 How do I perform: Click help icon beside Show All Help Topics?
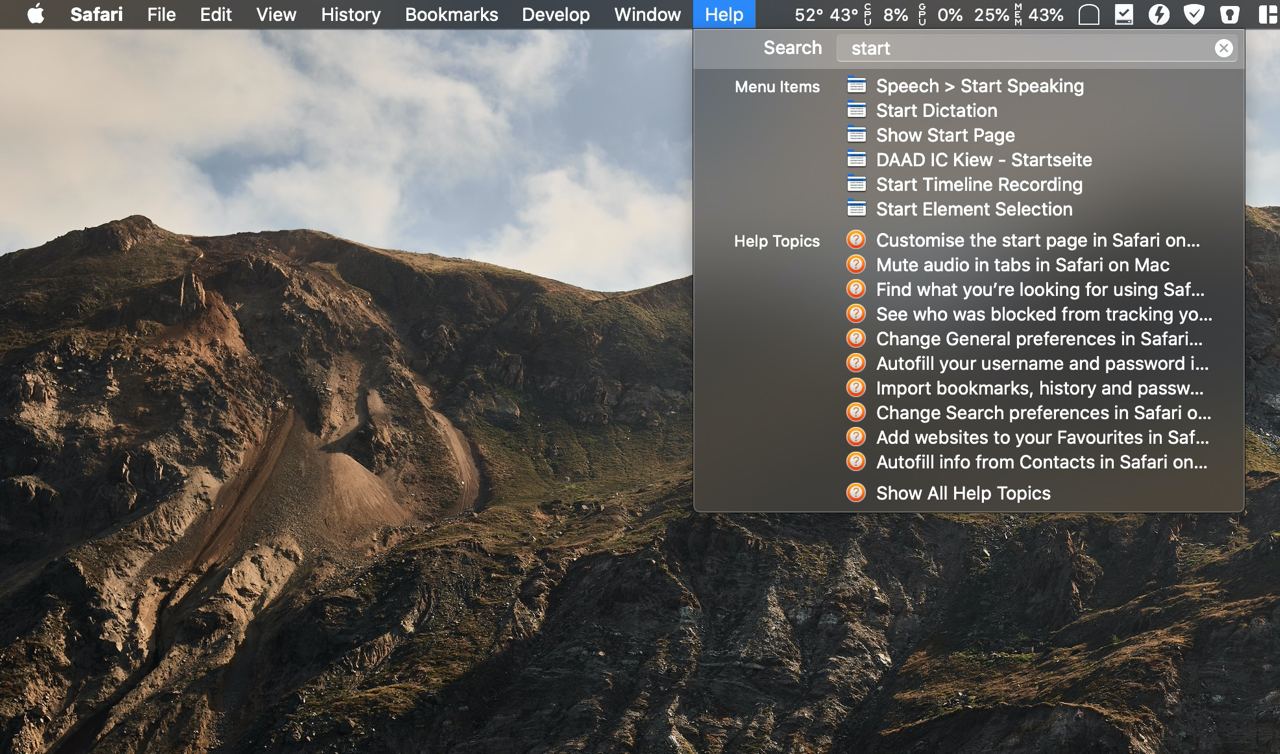856,492
